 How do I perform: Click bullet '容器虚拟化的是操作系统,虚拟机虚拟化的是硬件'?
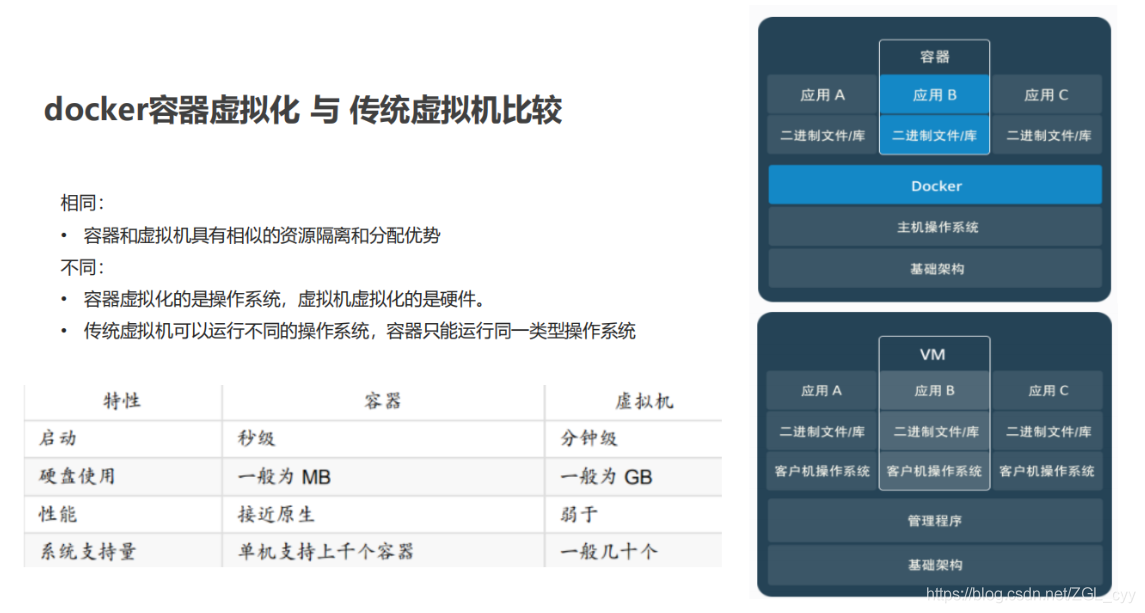pyautogui.click(x=285, y=299)
